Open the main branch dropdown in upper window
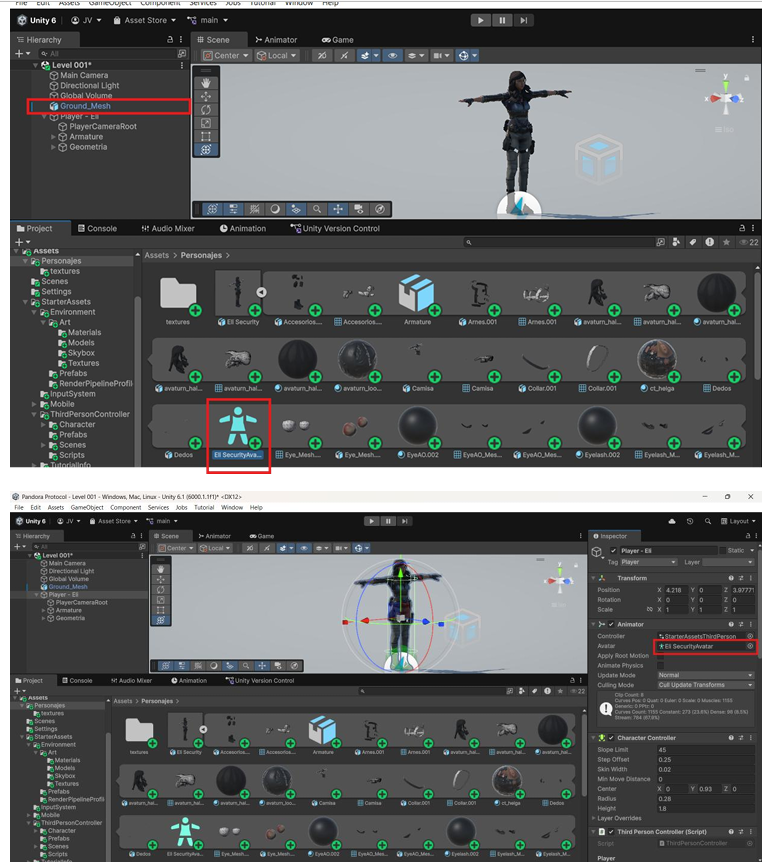 208,20
